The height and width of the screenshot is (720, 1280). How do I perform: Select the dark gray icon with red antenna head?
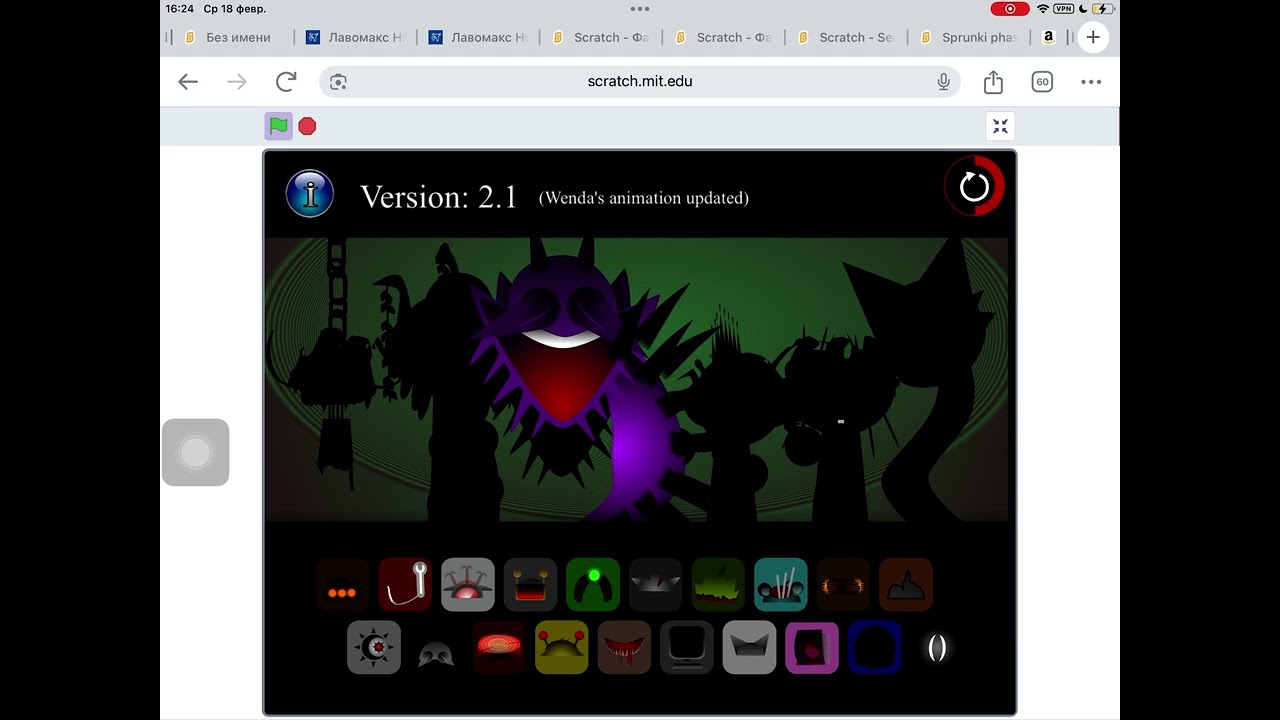[x=530, y=585]
